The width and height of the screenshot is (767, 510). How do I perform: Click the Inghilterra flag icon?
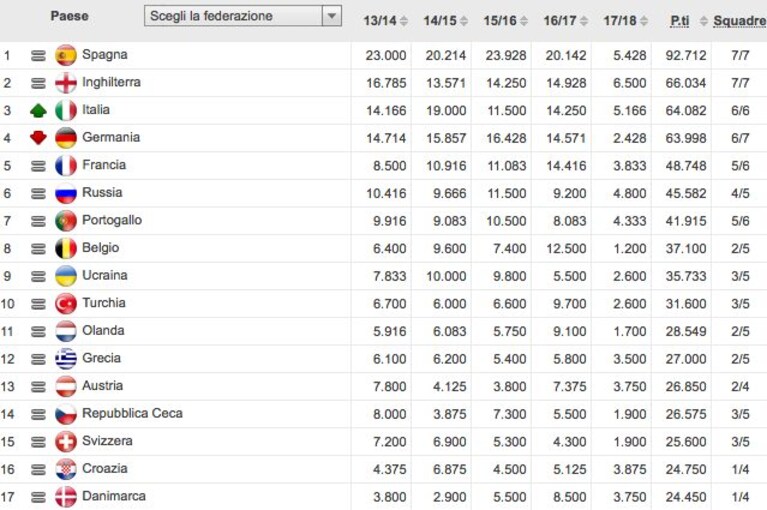tap(66, 83)
